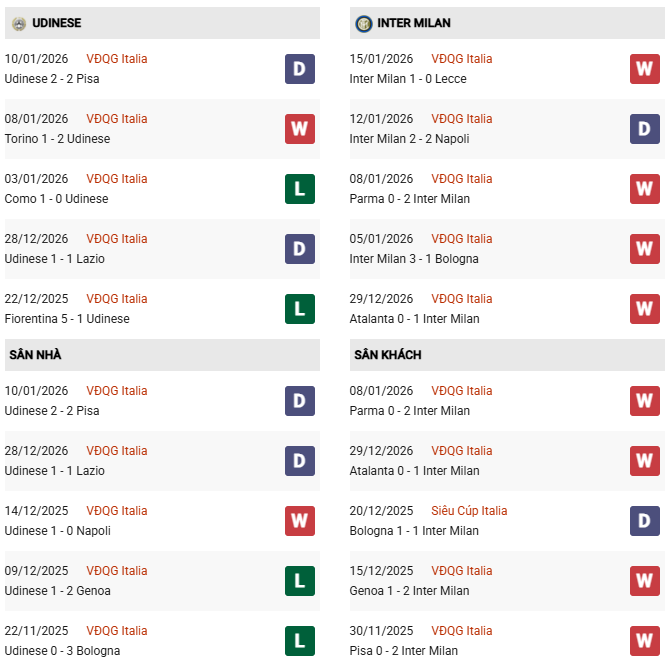The width and height of the screenshot is (670, 671).
Task: Select the L badge beside Fiorentina 5-1 Udinese
Action: (299, 309)
